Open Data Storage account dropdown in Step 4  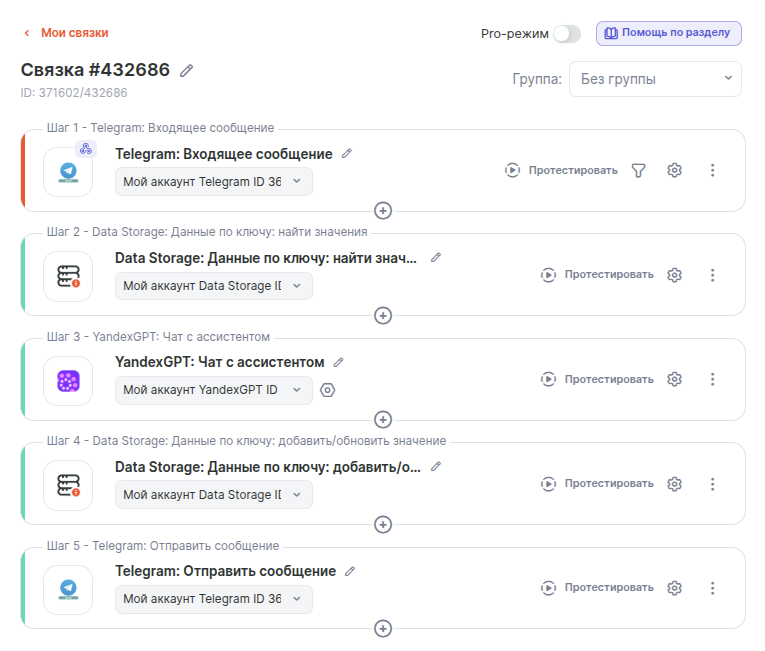[x=214, y=495]
